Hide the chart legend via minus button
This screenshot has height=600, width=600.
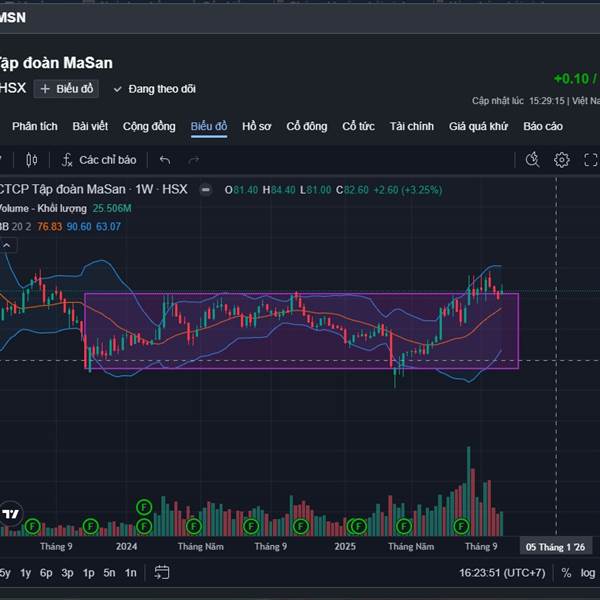point(205,189)
